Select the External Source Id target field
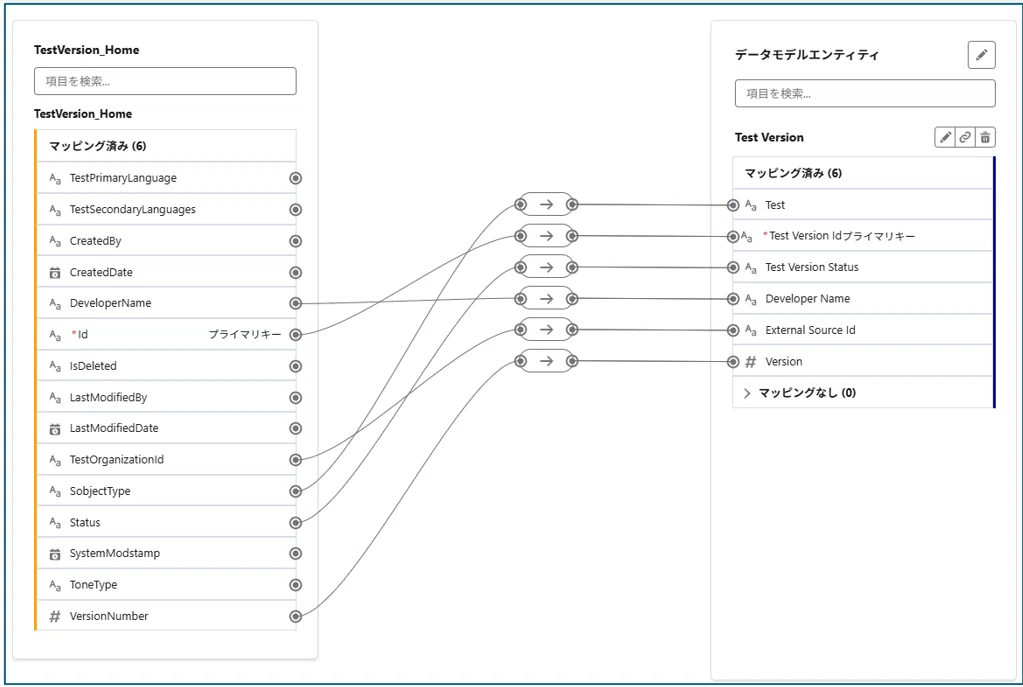 (863, 330)
